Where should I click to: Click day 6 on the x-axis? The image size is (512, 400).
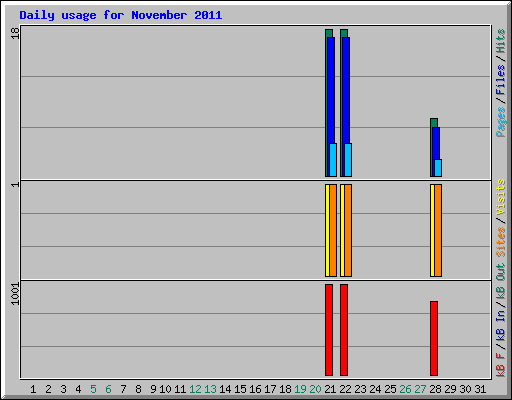click(108, 389)
